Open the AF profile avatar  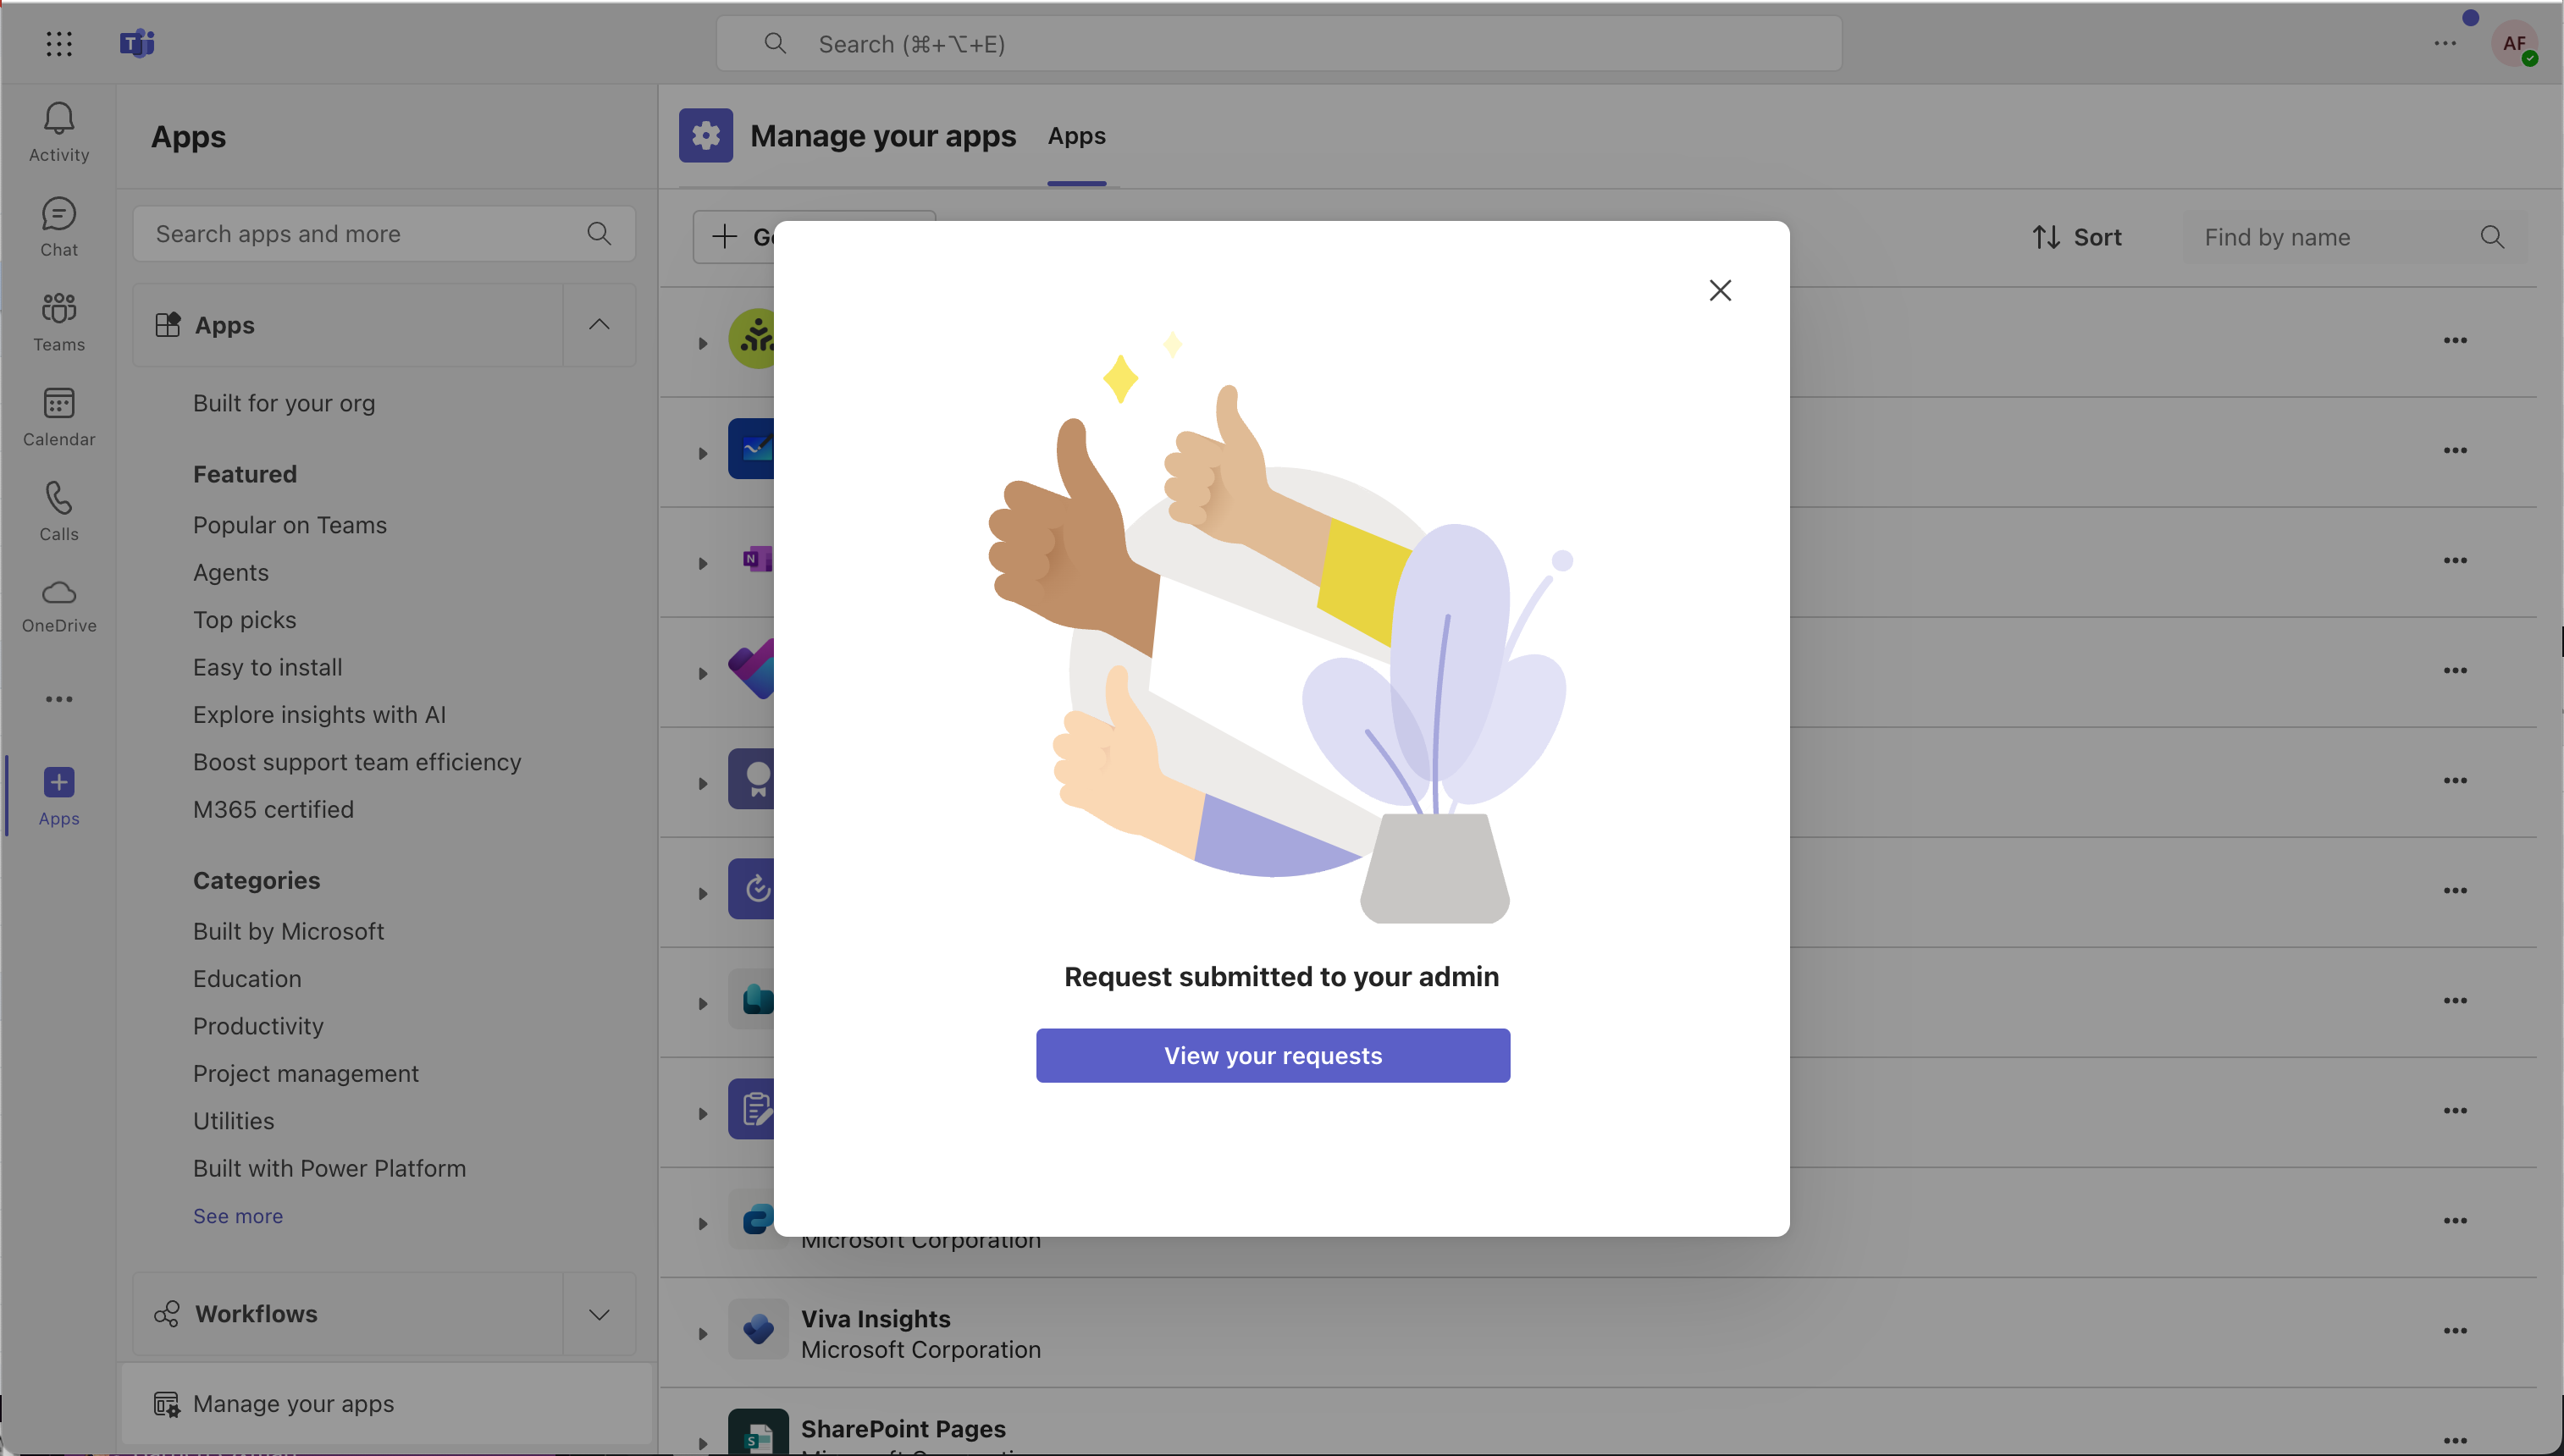(2514, 43)
